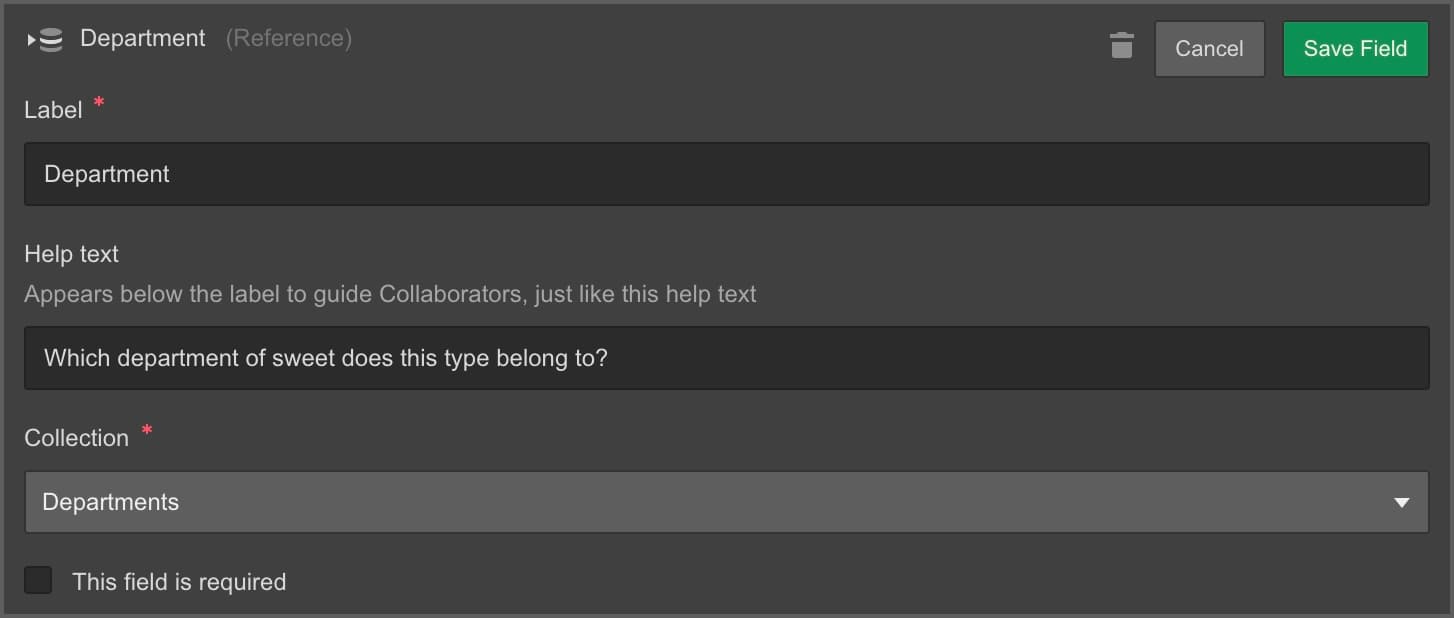The height and width of the screenshot is (618, 1454).
Task: Collapse the Department field using the triangle
Action: pyautogui.click(x=31, y=41)
